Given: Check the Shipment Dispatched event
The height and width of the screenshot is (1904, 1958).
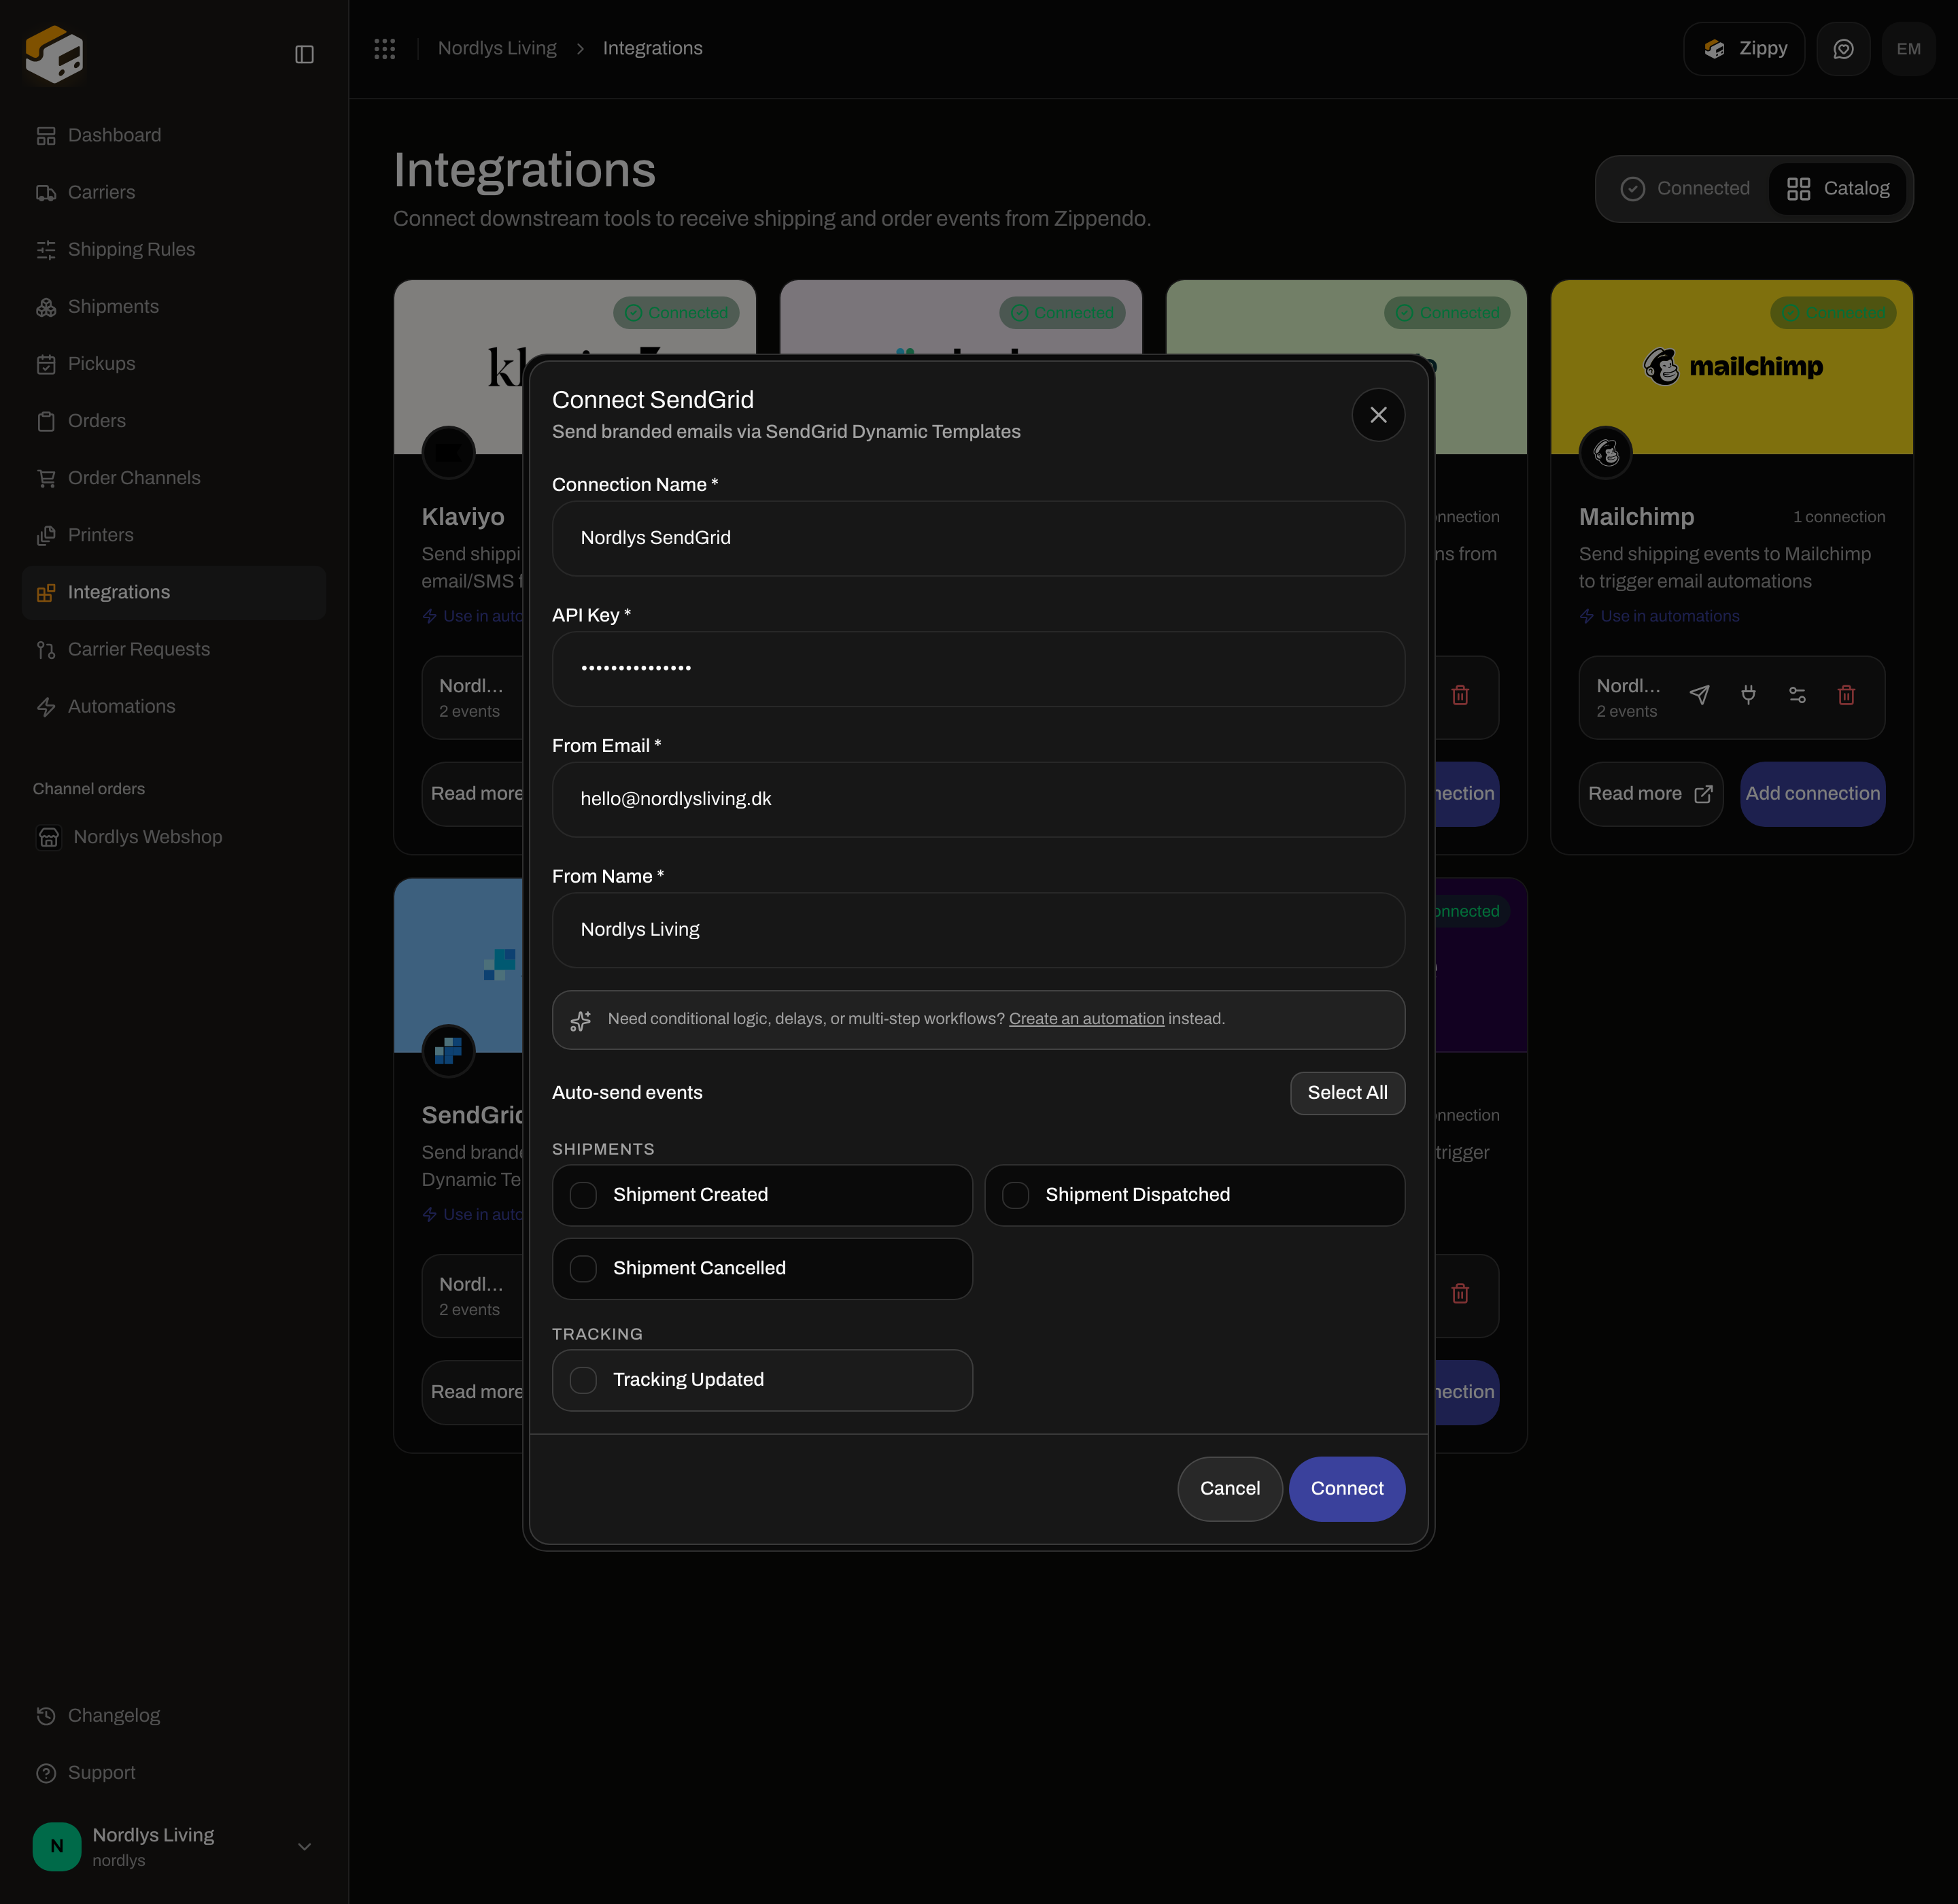Looking at the screenshot, I should [1194, 1195].
